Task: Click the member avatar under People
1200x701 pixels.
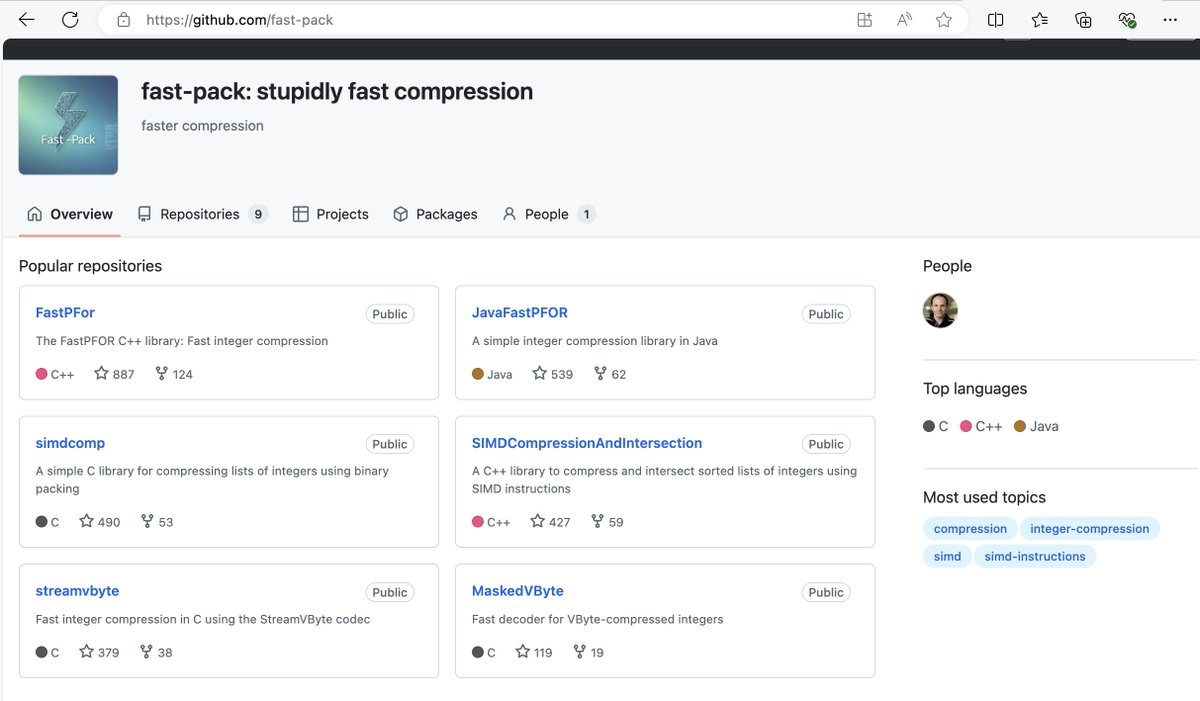Action: (x=939, y=310)
